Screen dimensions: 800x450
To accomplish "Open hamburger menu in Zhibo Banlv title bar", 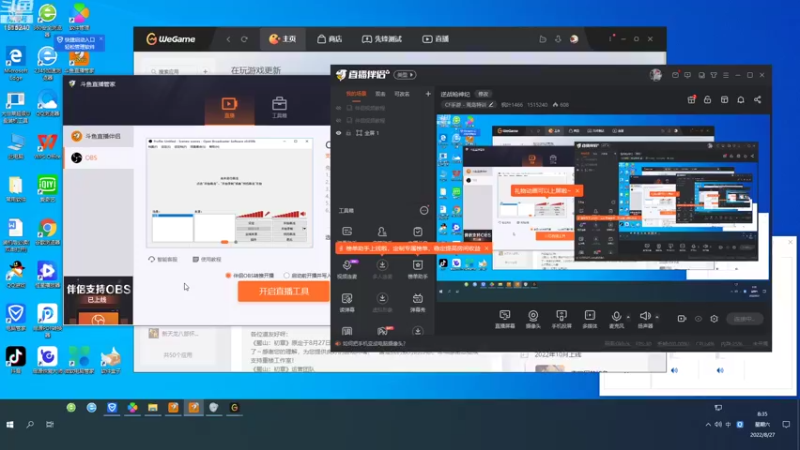I will pyautogui.click(x=726, y=75).
